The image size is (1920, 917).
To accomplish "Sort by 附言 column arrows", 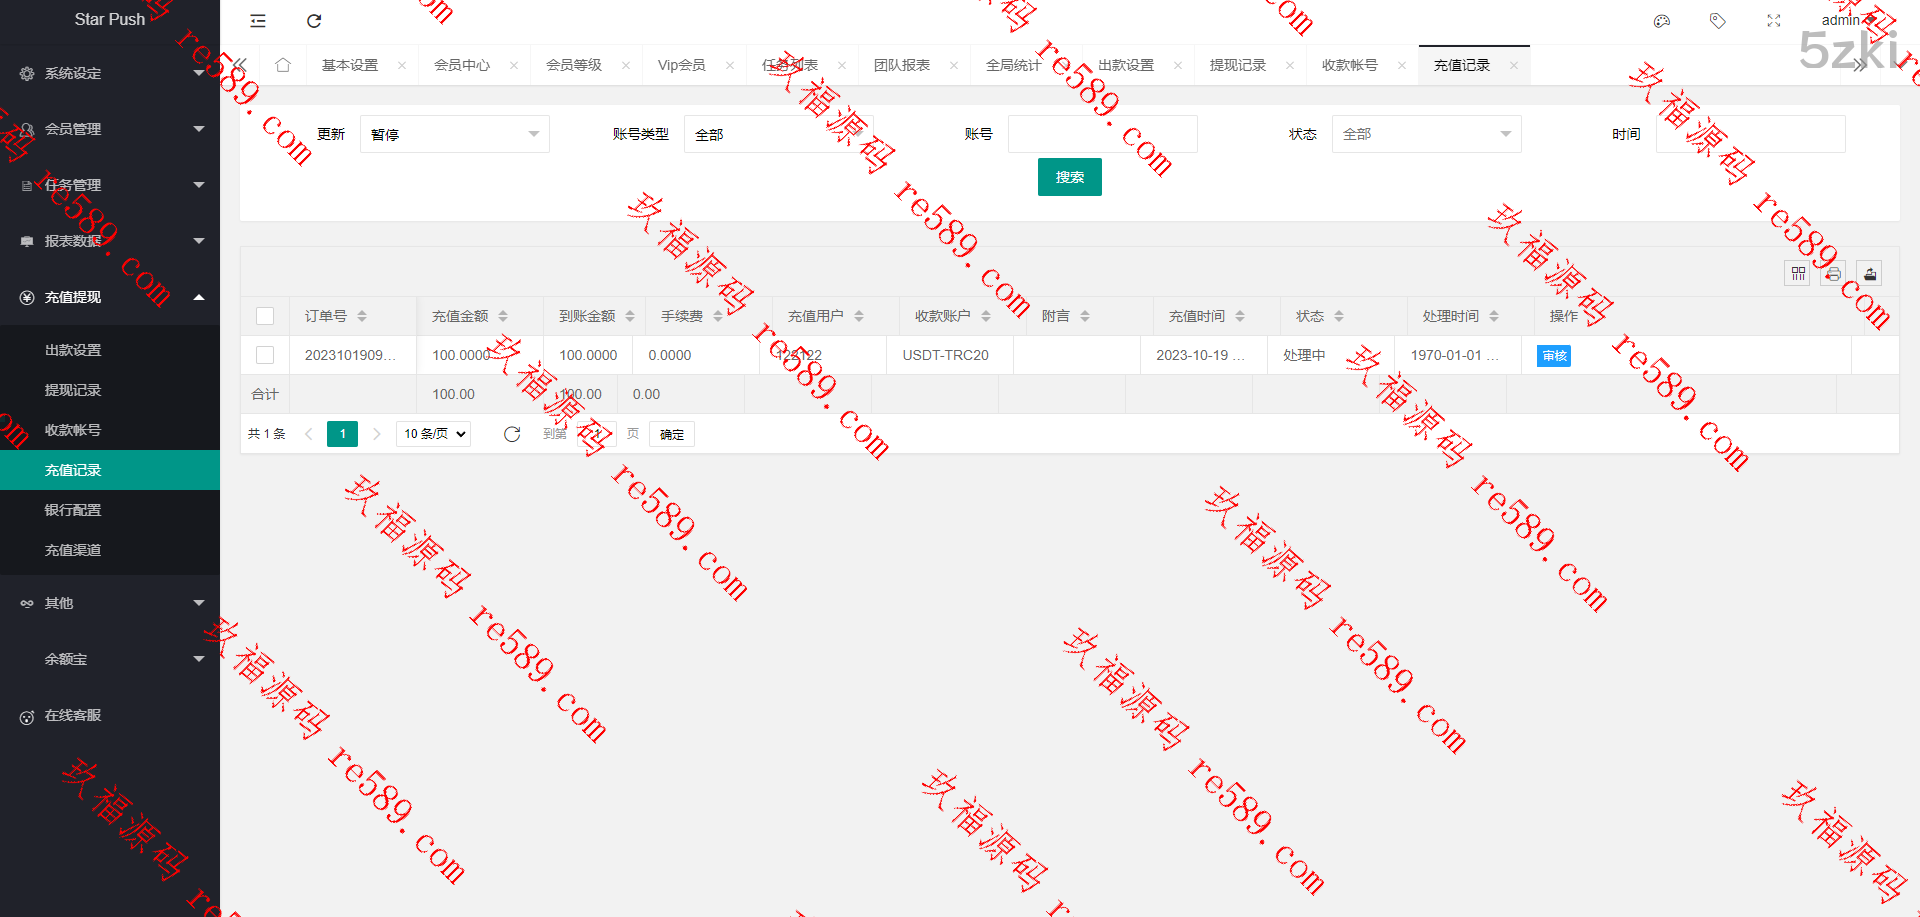I will 1085,316.
